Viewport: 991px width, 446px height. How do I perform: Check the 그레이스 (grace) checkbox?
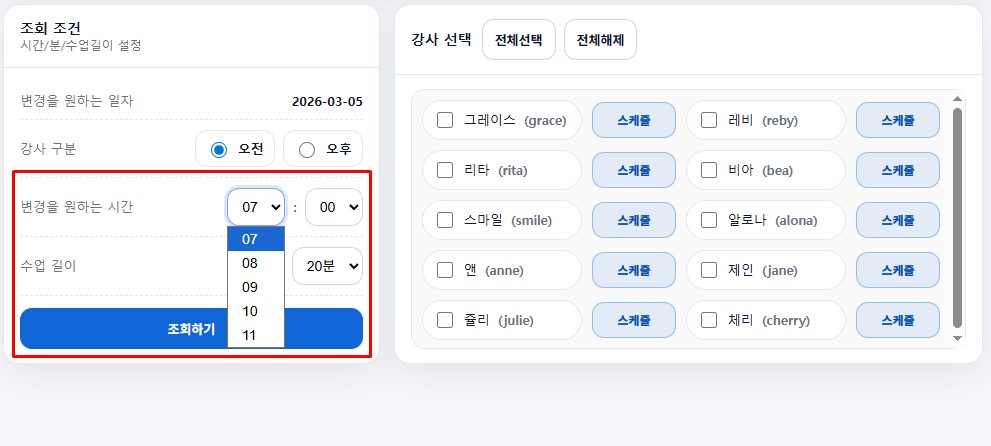pyautogui.click(x=445, y=120)
